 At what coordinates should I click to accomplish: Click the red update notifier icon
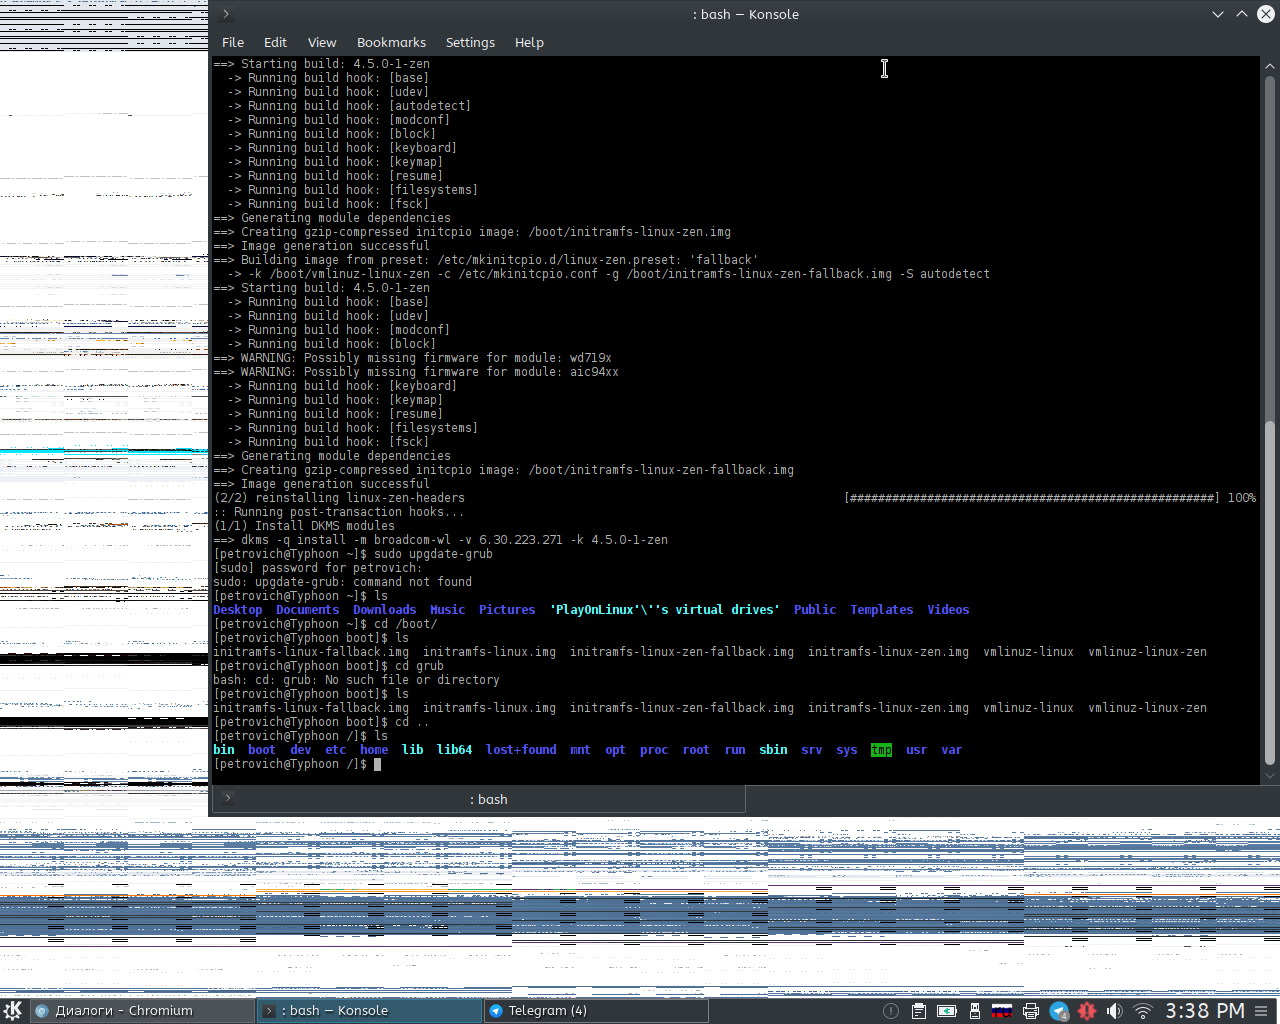point(1087,1011)
